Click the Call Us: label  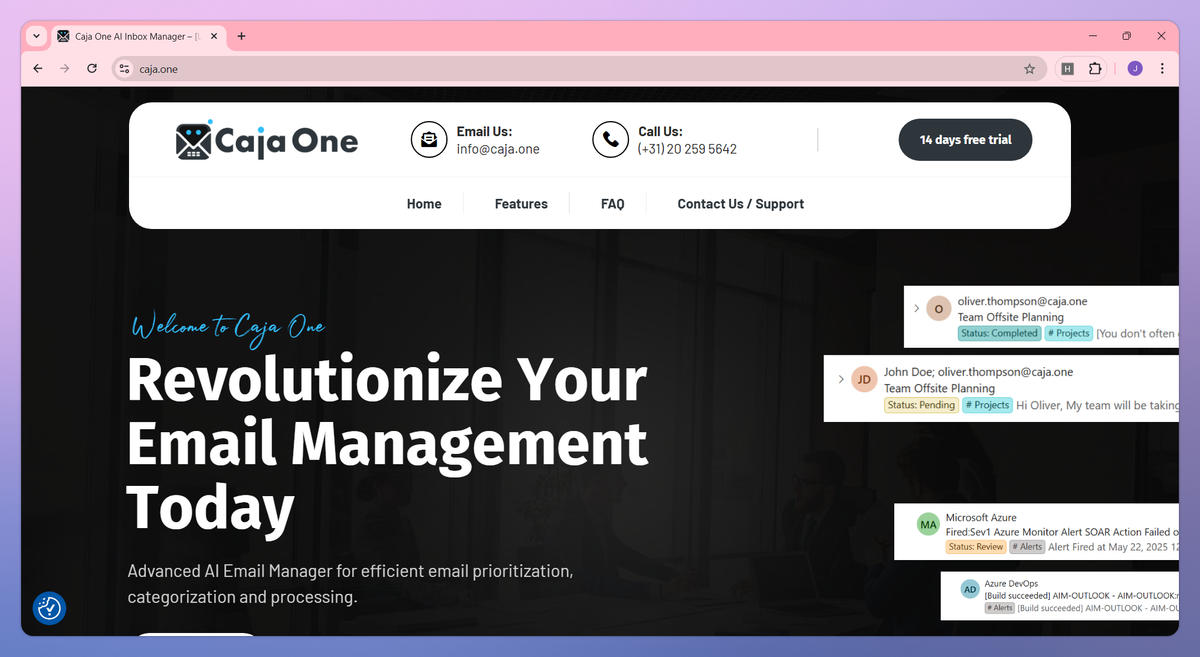pos(660,131)
